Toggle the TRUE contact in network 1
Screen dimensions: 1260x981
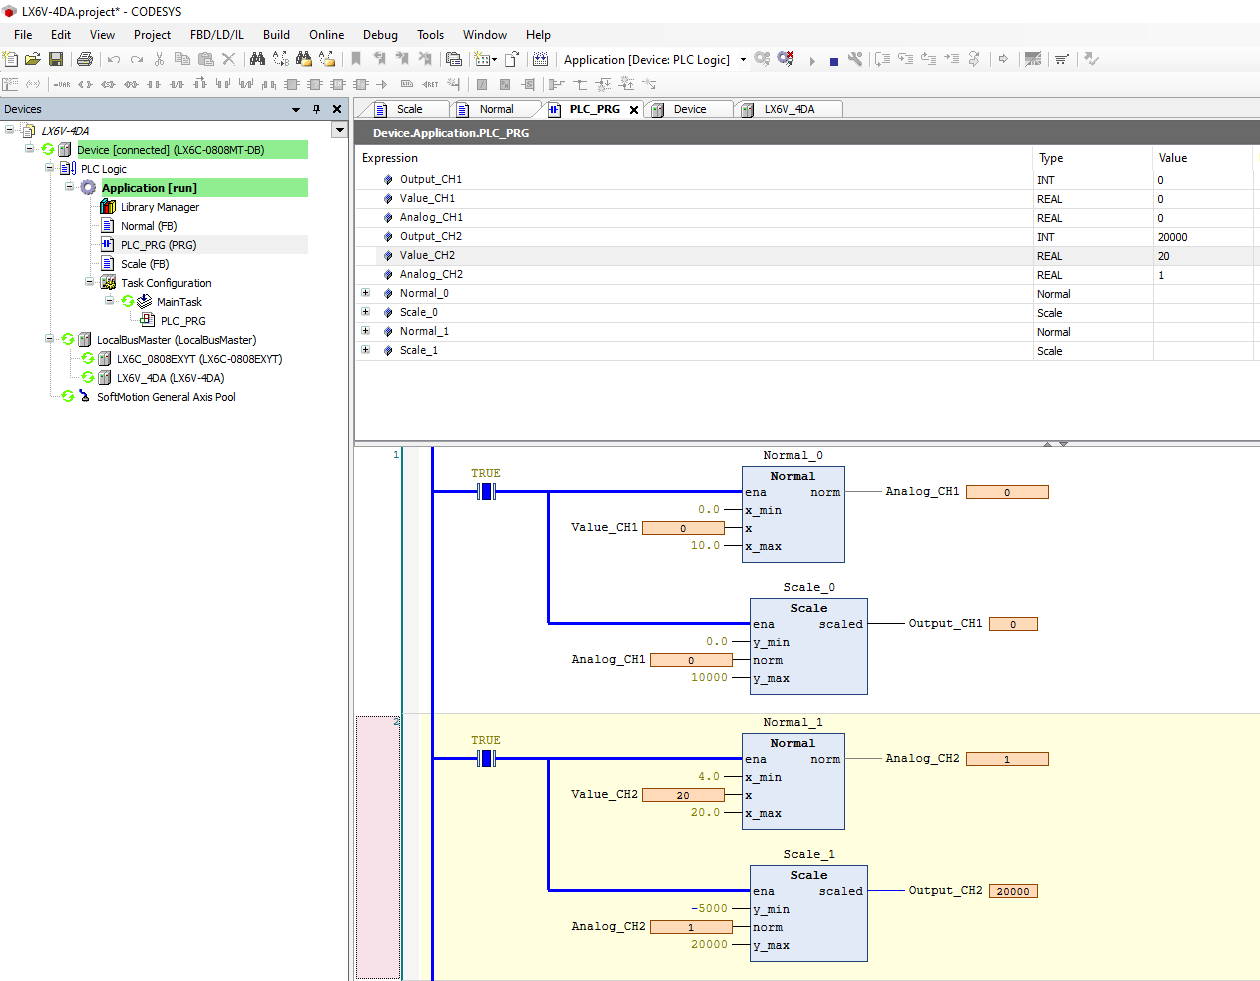click(x=486, y=491)
